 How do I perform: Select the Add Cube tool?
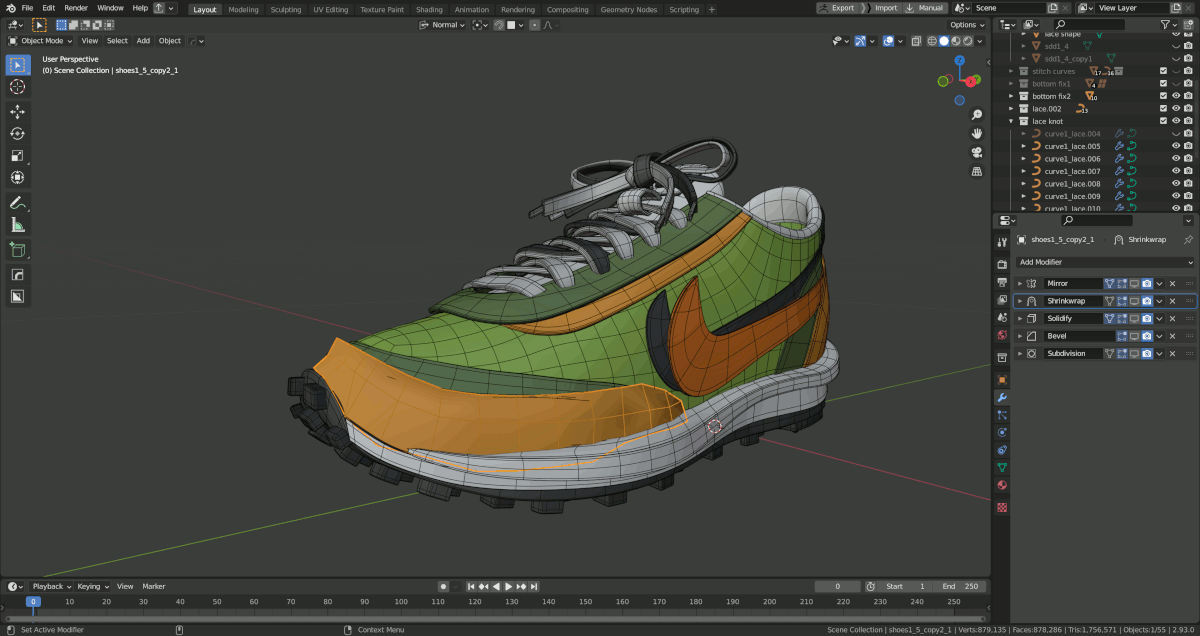[17, 250]
